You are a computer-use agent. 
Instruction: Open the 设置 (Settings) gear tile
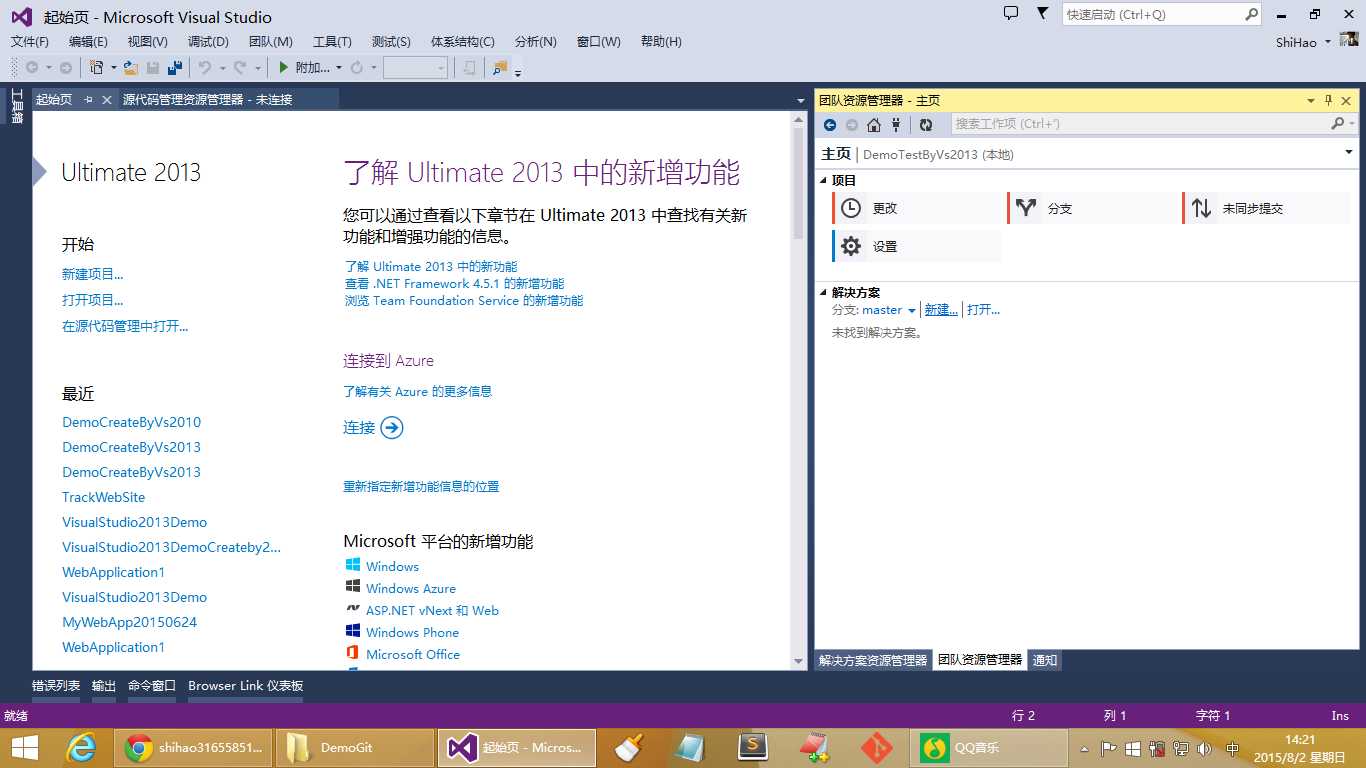[917, 246]
